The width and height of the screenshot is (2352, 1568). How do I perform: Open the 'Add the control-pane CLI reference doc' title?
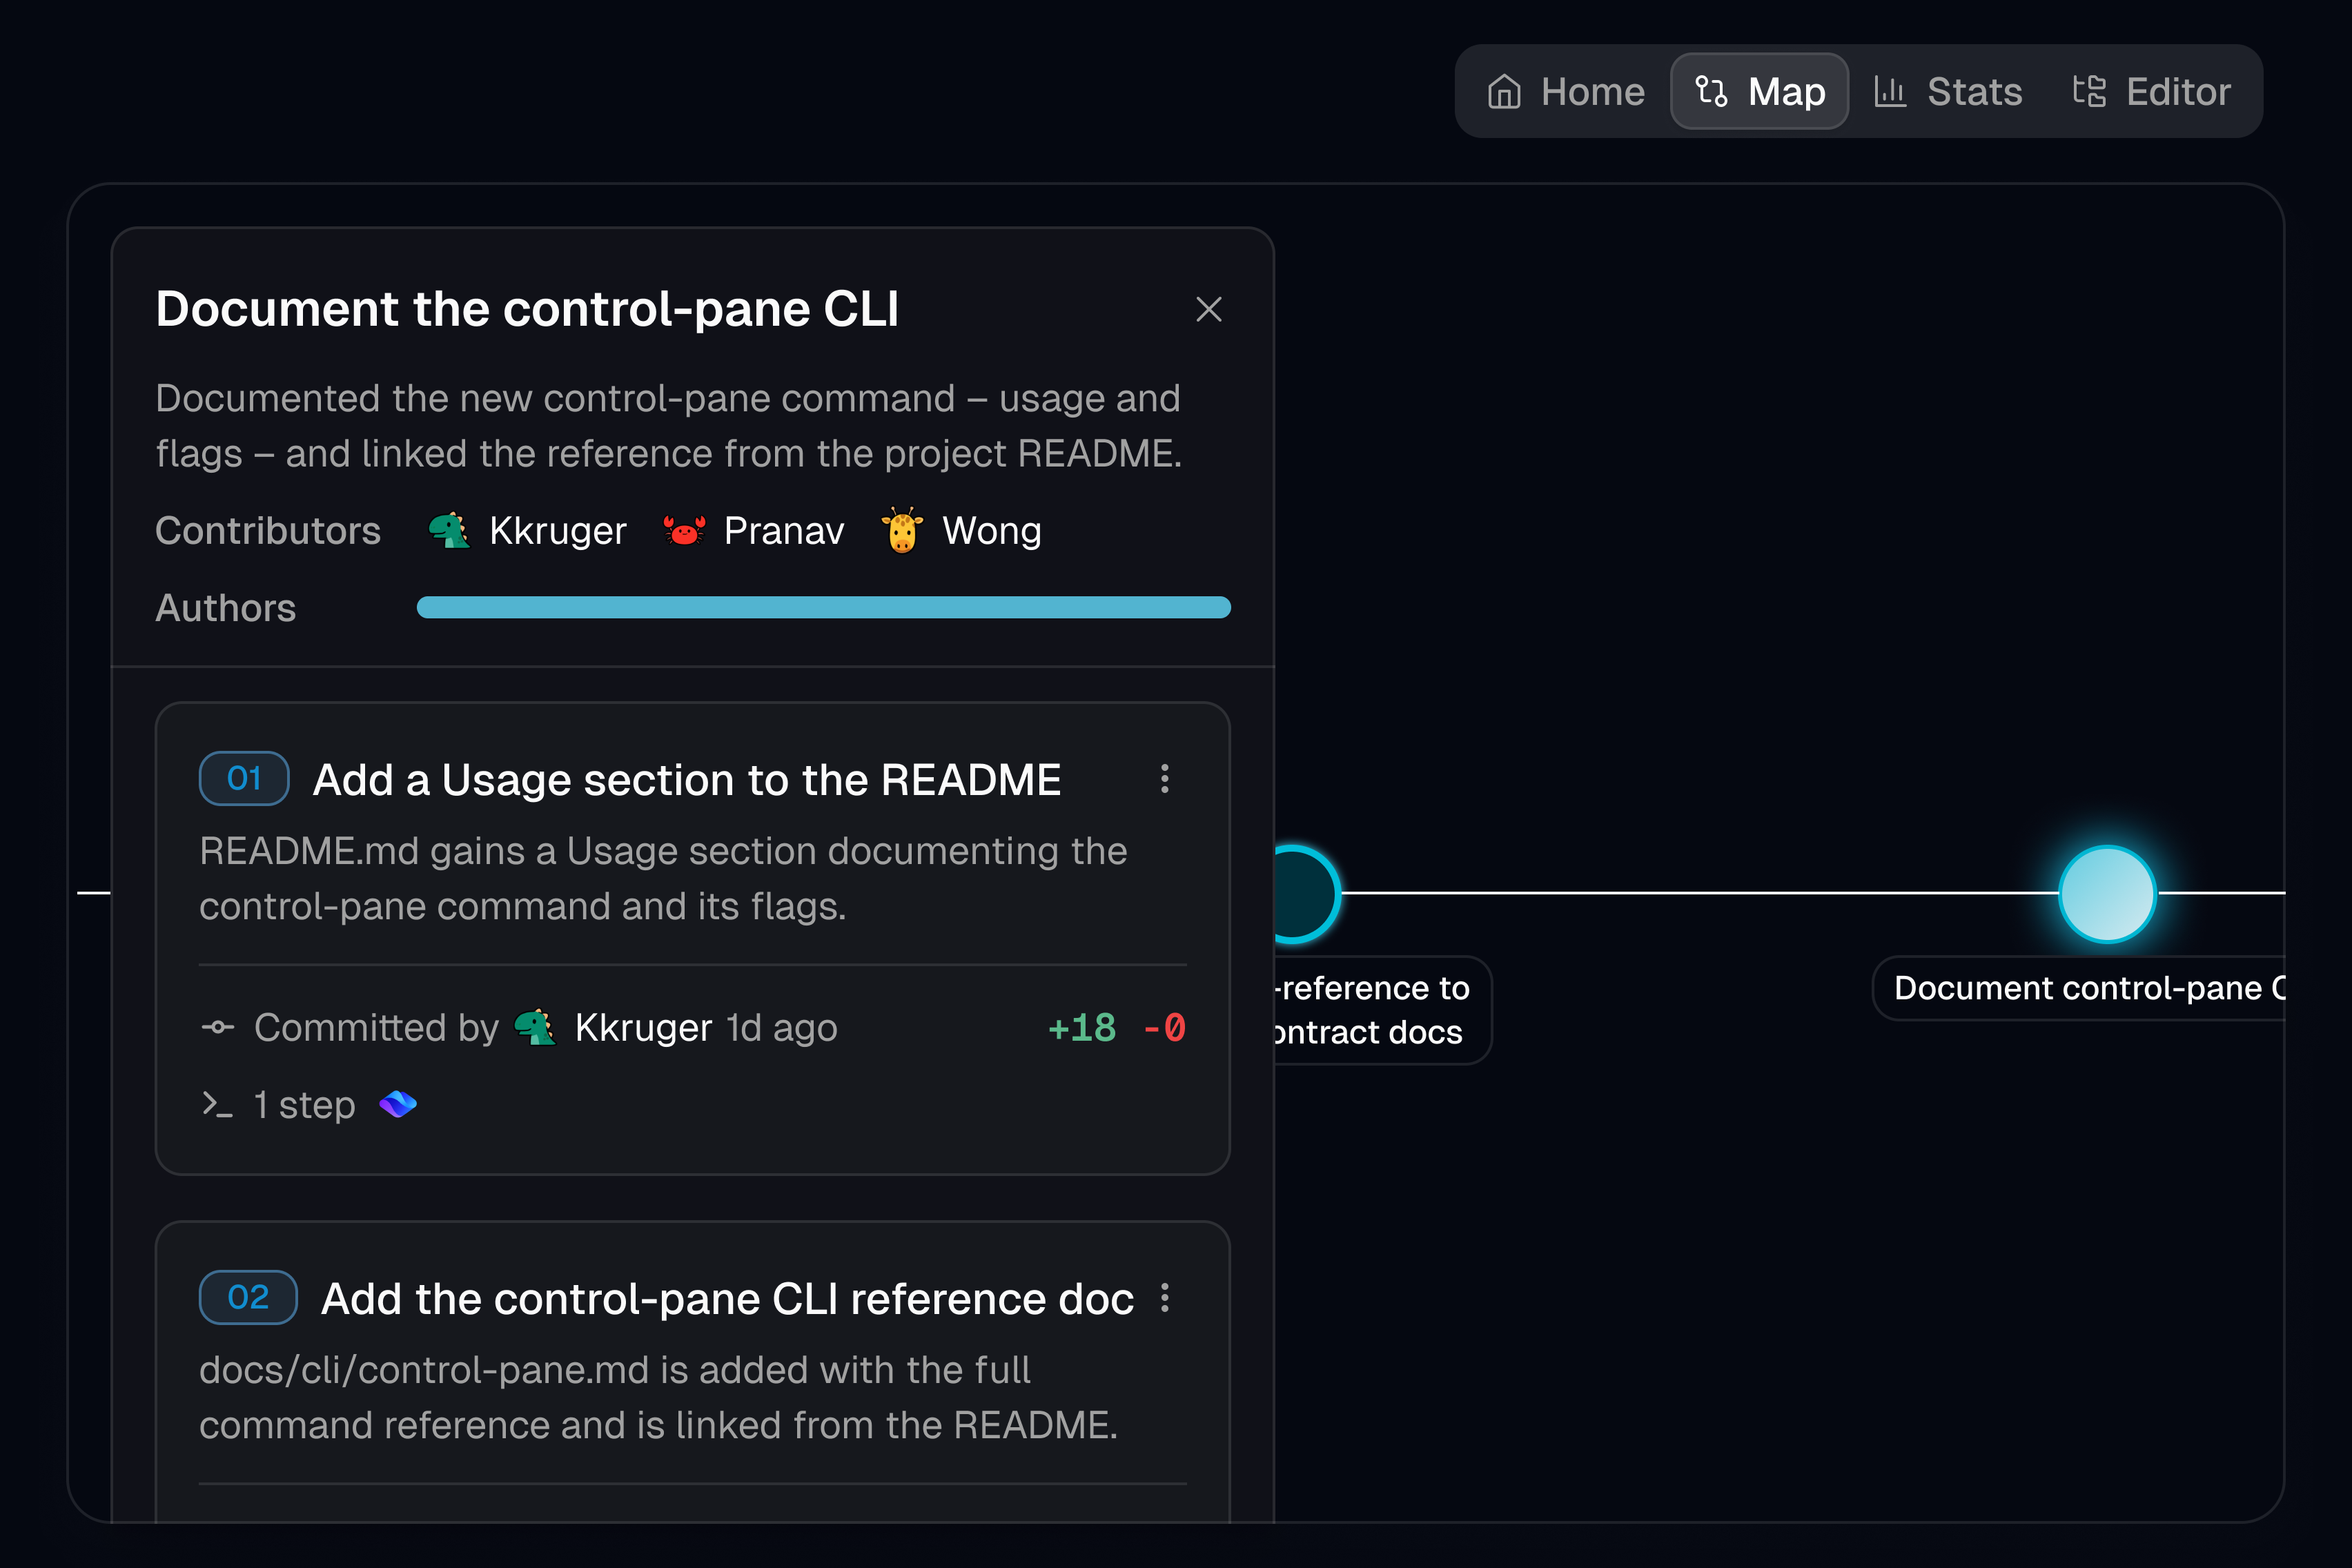pyautogui.click(x=727, y=1299)
